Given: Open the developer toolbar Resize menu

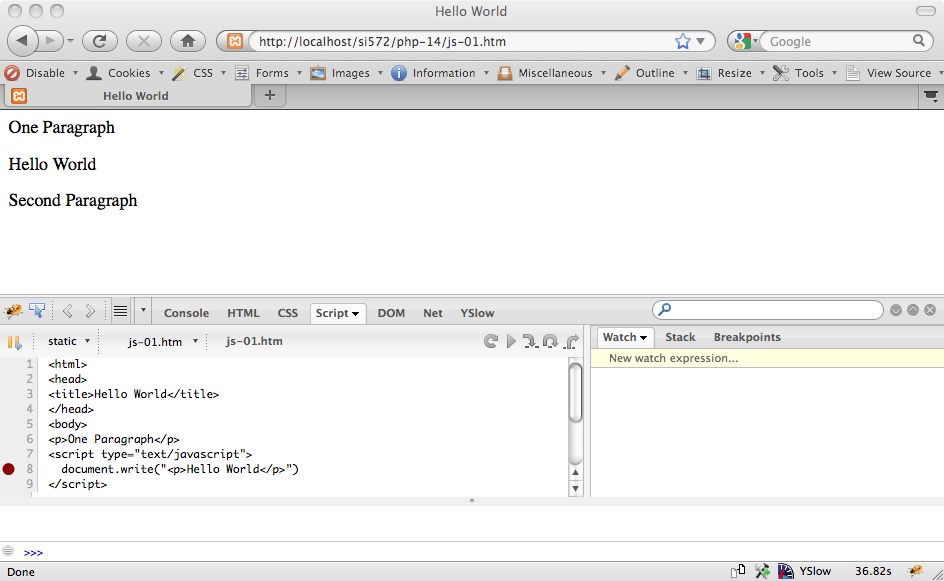Looking at the screenshot, I should coord(730,73).
